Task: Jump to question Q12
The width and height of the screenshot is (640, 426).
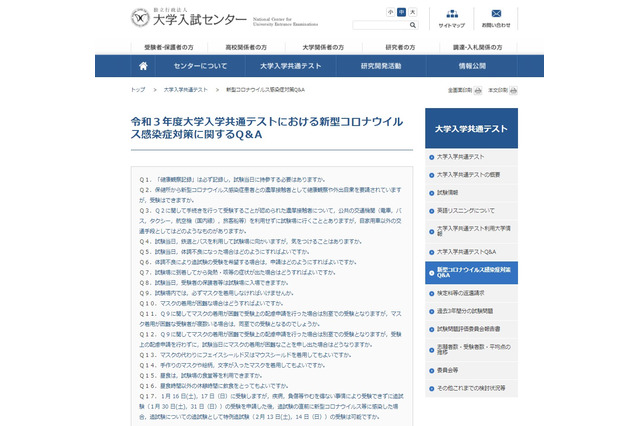Action: (x=270, y=339)
